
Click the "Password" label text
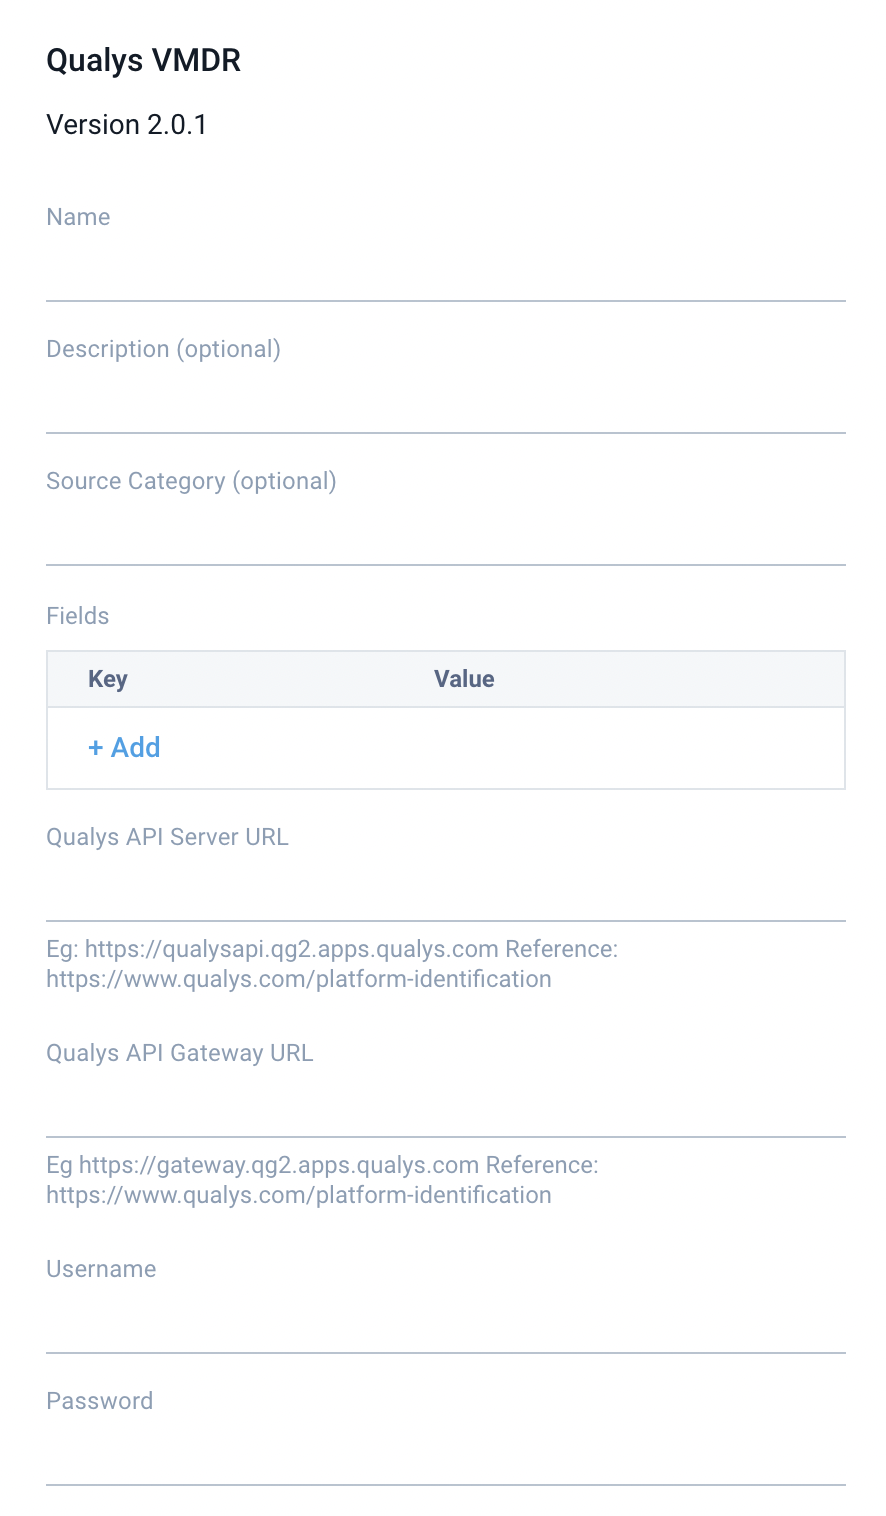[100, 1401]
